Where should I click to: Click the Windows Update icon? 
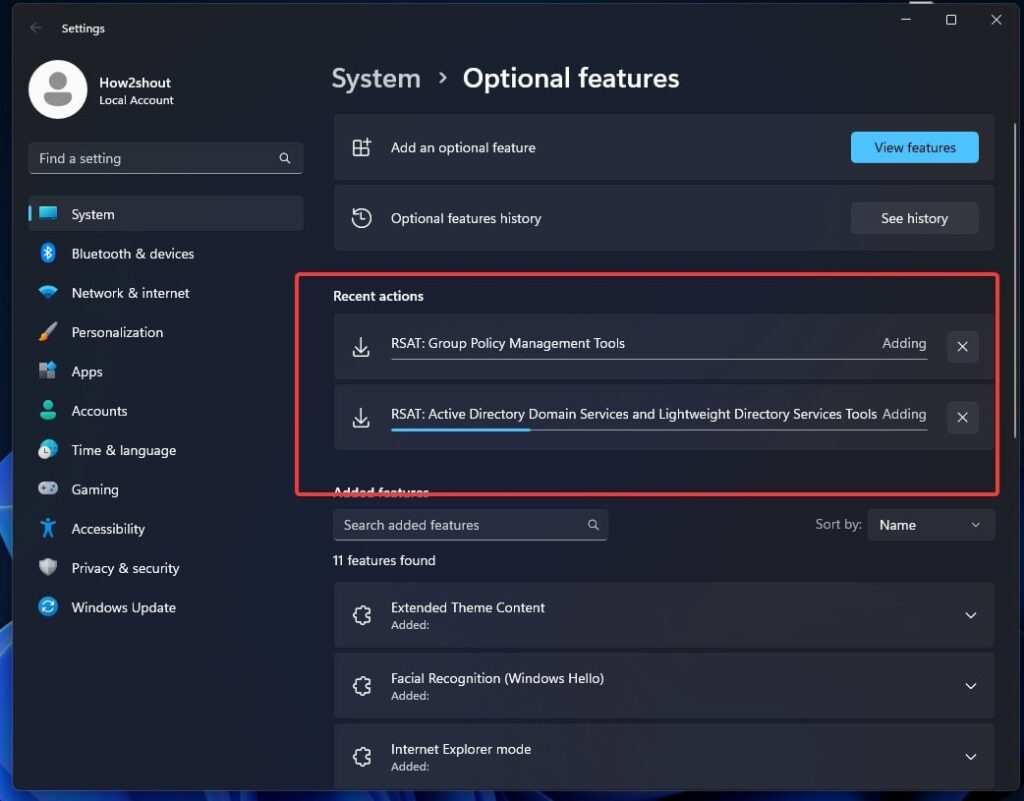point(48,607)
